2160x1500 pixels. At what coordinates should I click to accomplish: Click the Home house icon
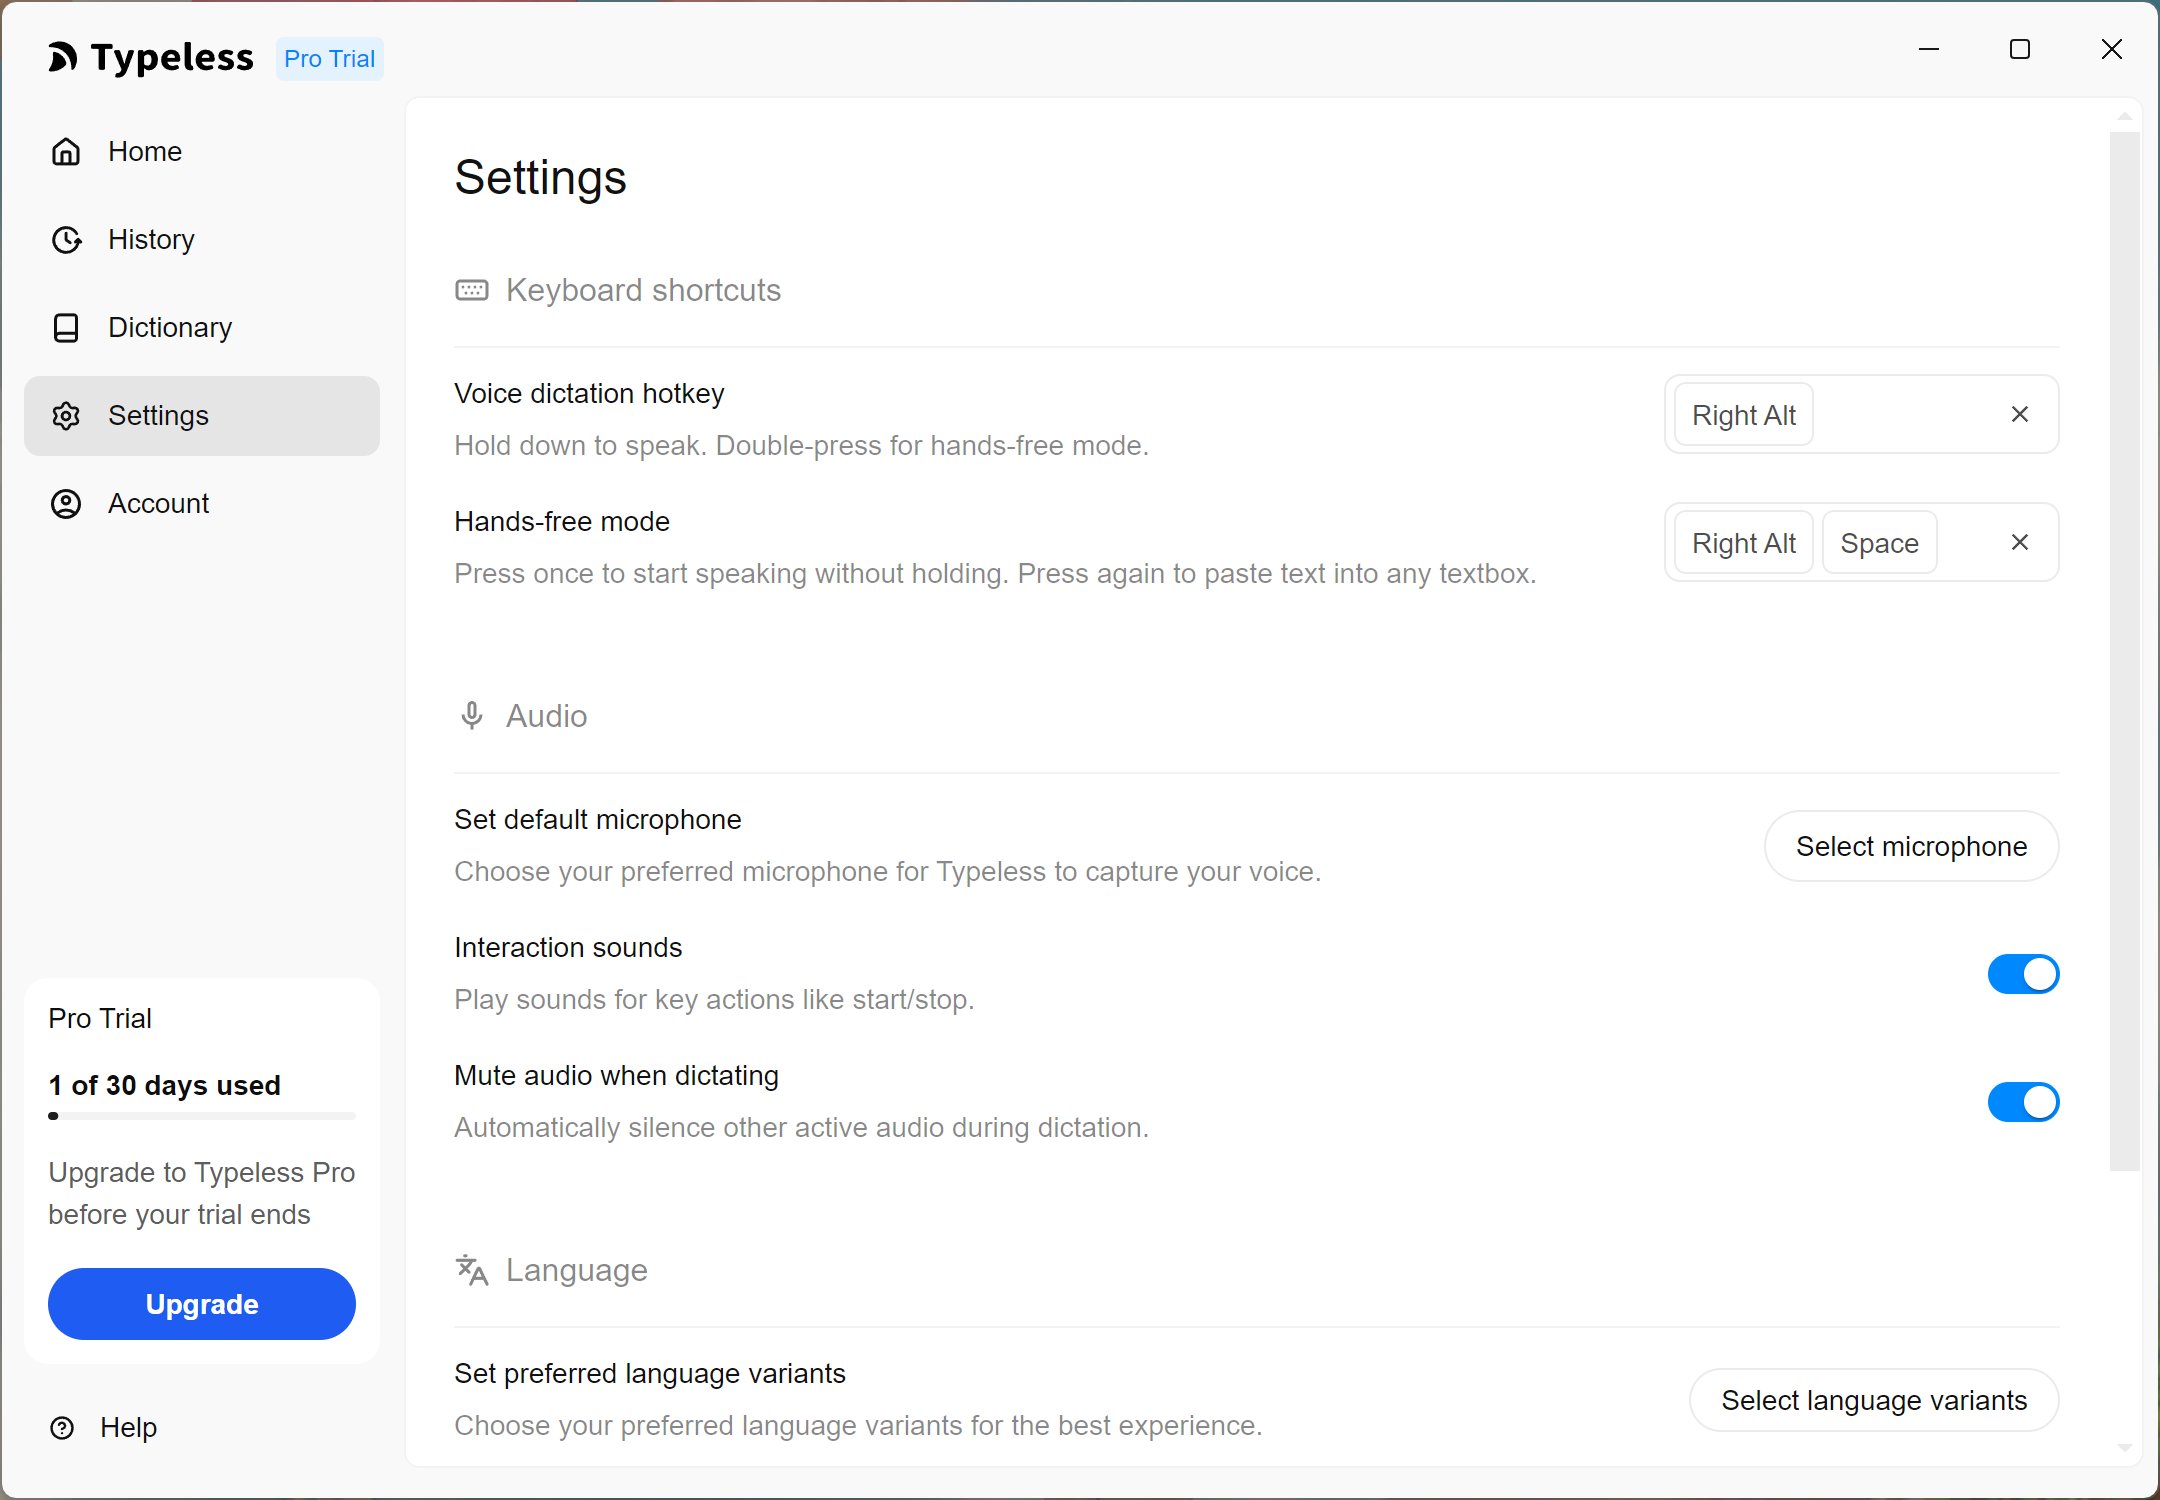[66, 152]
